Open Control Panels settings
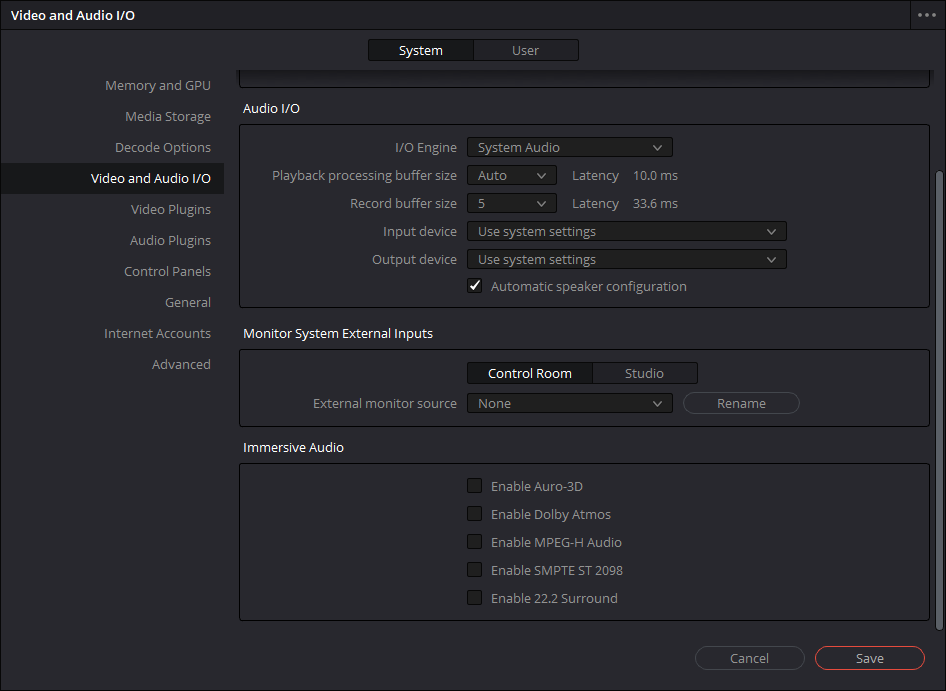 tap(167, 272)
